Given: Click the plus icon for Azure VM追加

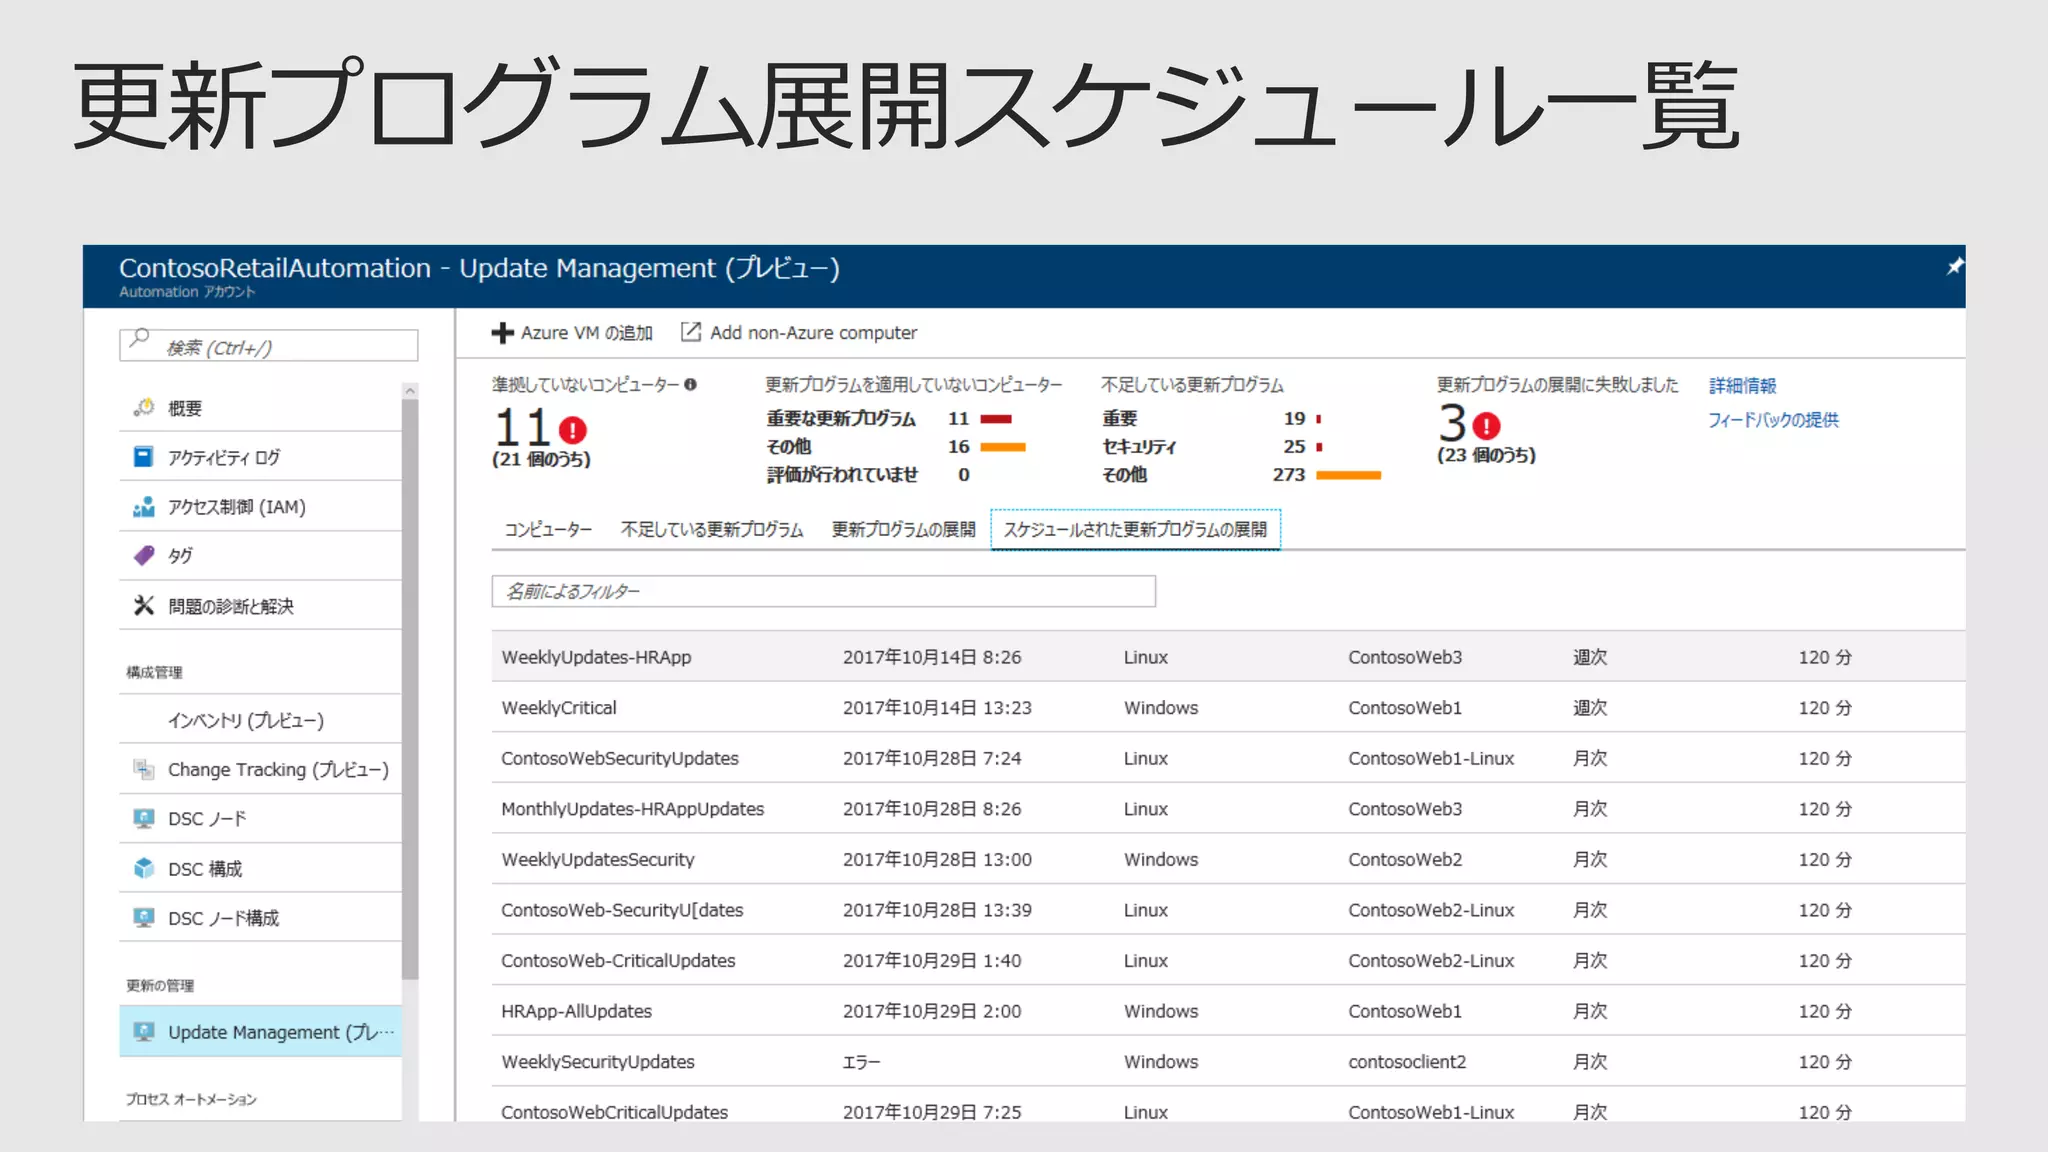Looking at the screenshot, I should pos(503,333).
